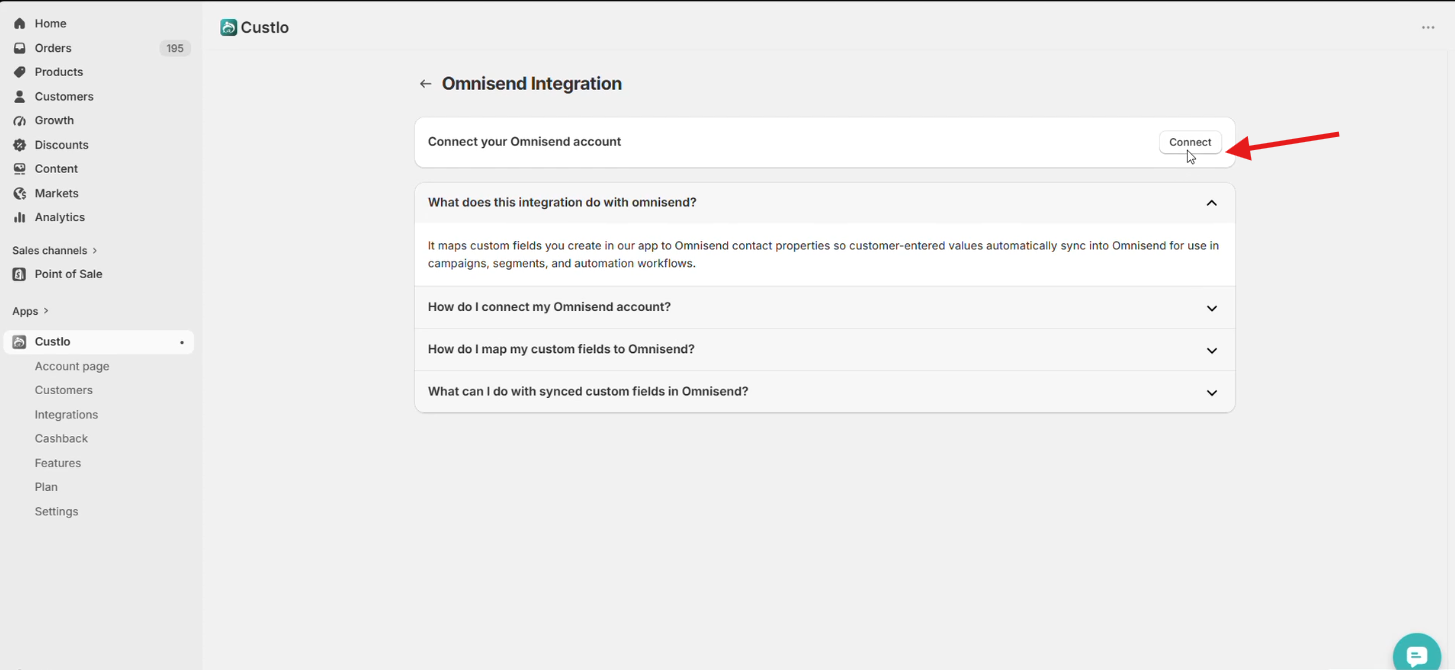Click the Point of Sale bag icon
The height and width of the screenshot is (670, 1455).
[x=19, y=274]
